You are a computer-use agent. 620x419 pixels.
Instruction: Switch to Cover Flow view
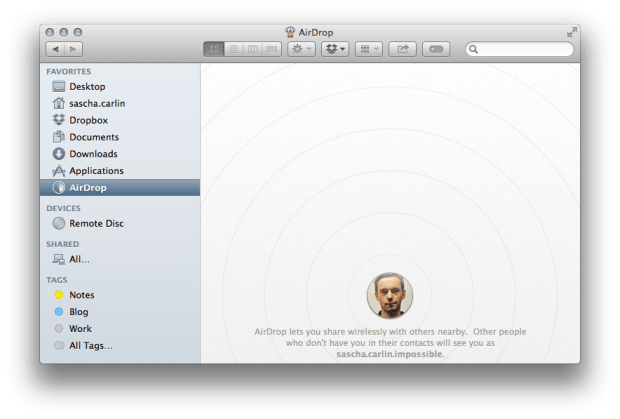272,49
